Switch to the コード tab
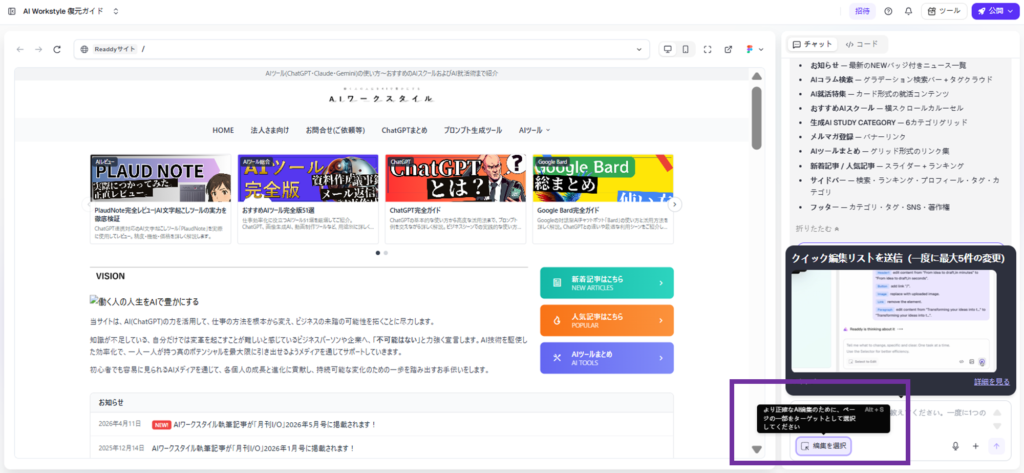Viewport: 1024px width, 473px height. (x=861, y=44)
